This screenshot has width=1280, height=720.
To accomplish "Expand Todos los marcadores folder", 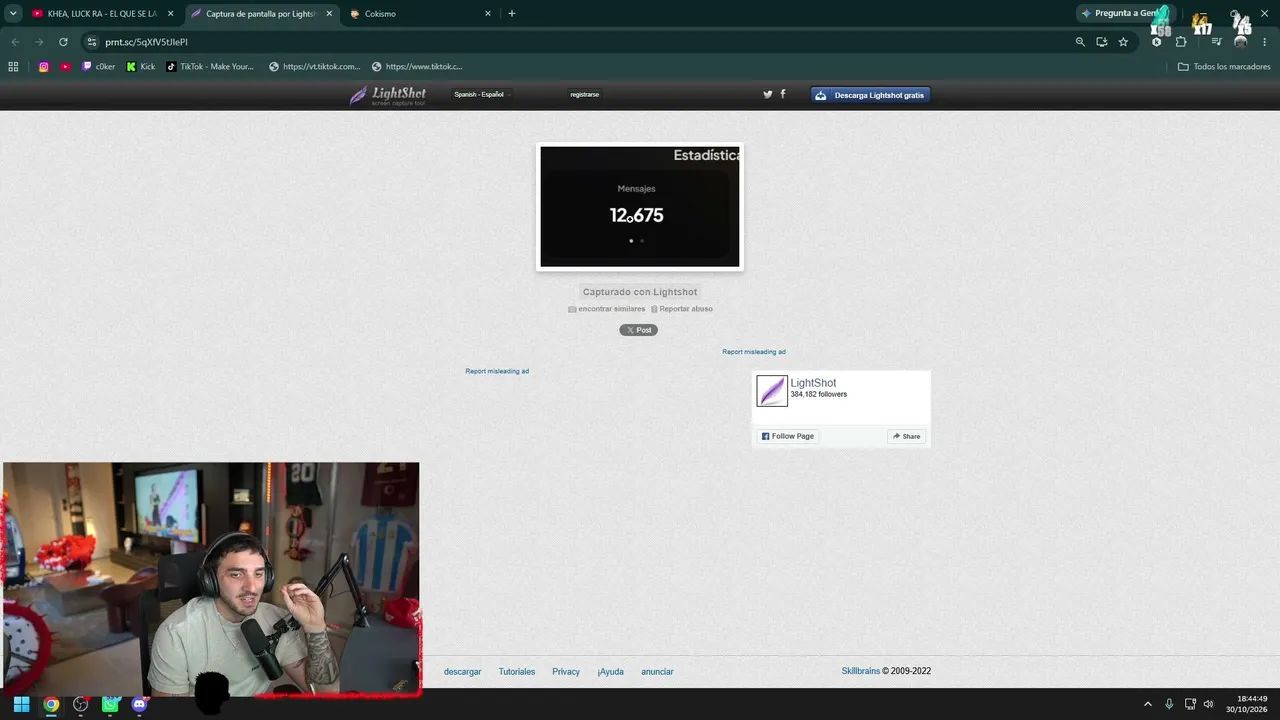I will [1224, 67].
